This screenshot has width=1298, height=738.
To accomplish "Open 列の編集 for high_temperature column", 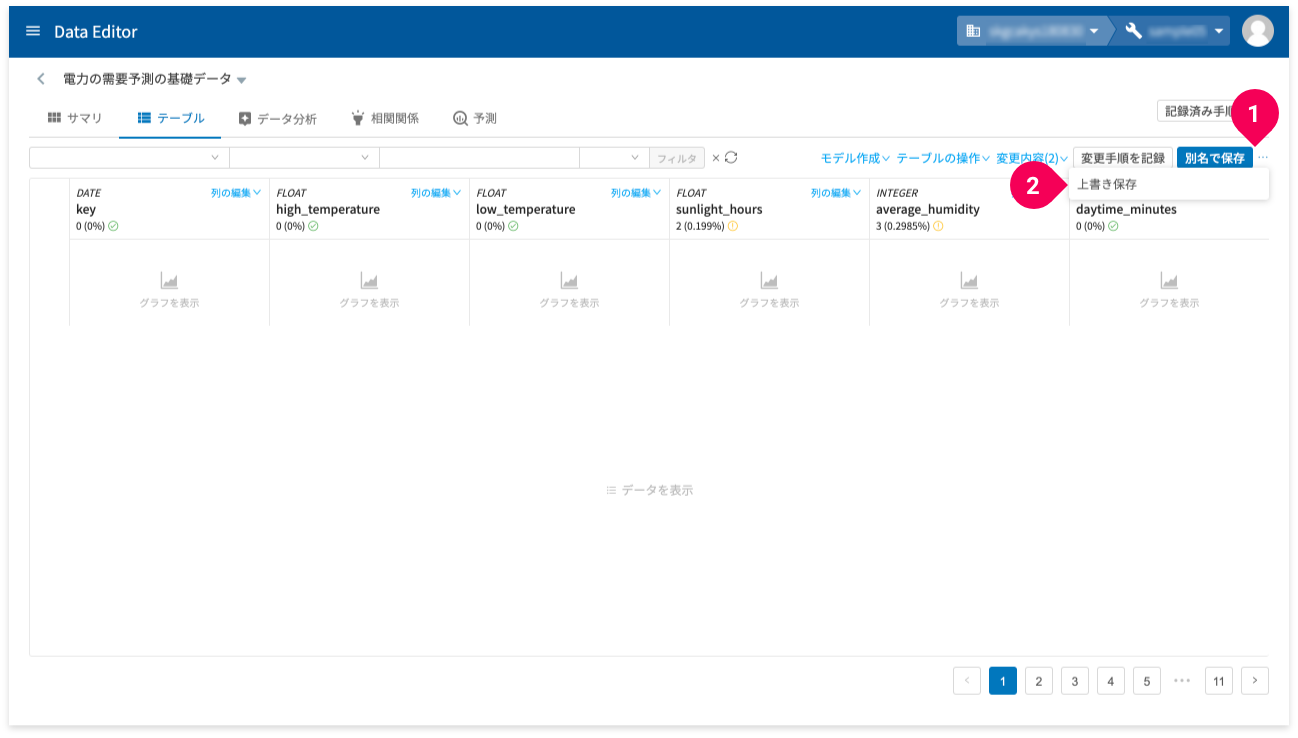I will pyautogui.click(x=436, y=193).
